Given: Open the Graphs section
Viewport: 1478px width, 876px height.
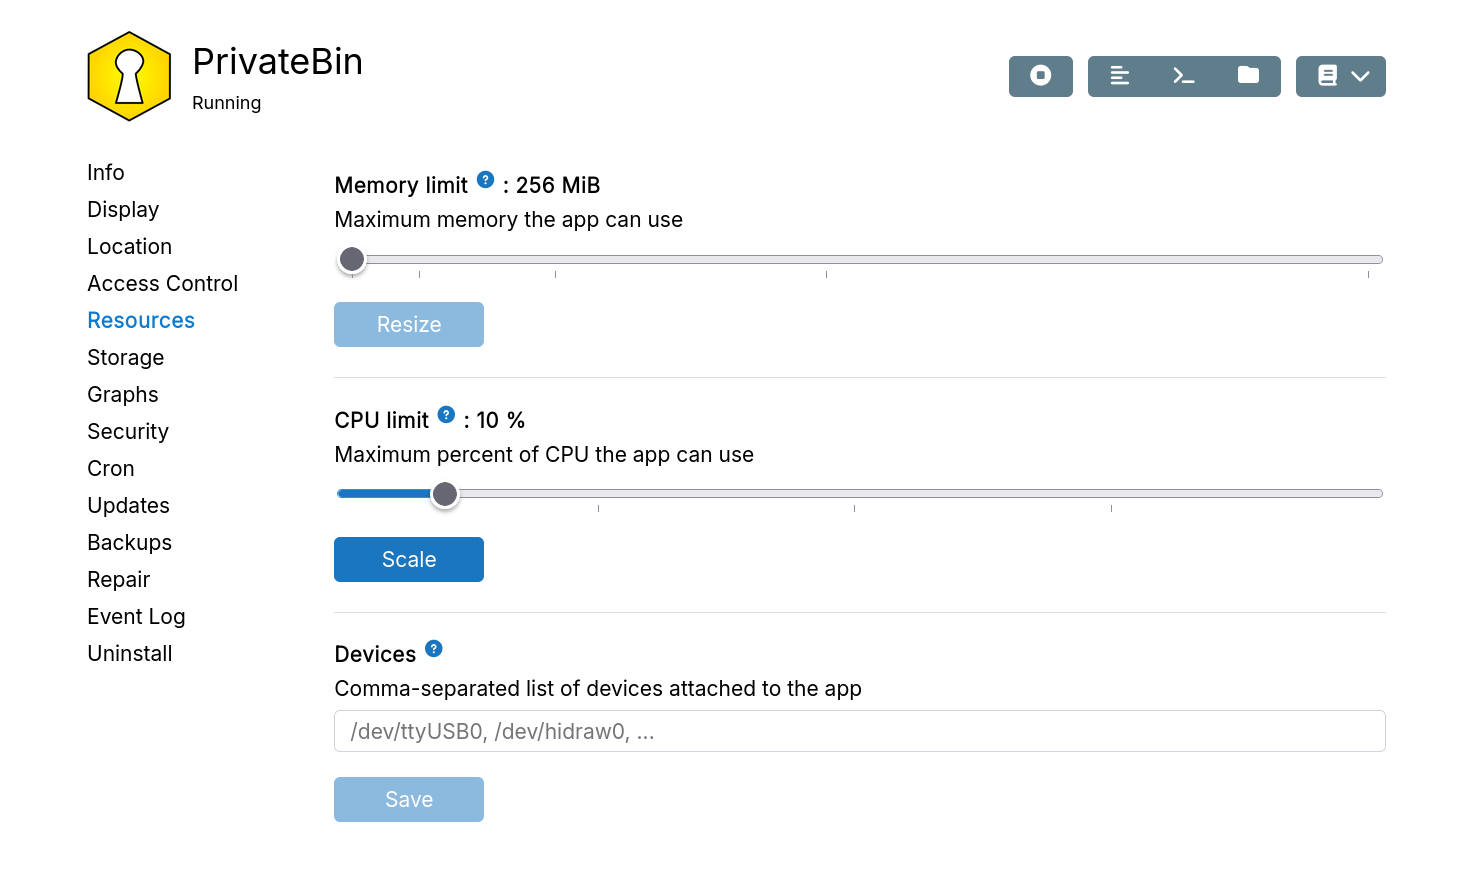Looking at the screenshot, I should [x=122, y=394].
